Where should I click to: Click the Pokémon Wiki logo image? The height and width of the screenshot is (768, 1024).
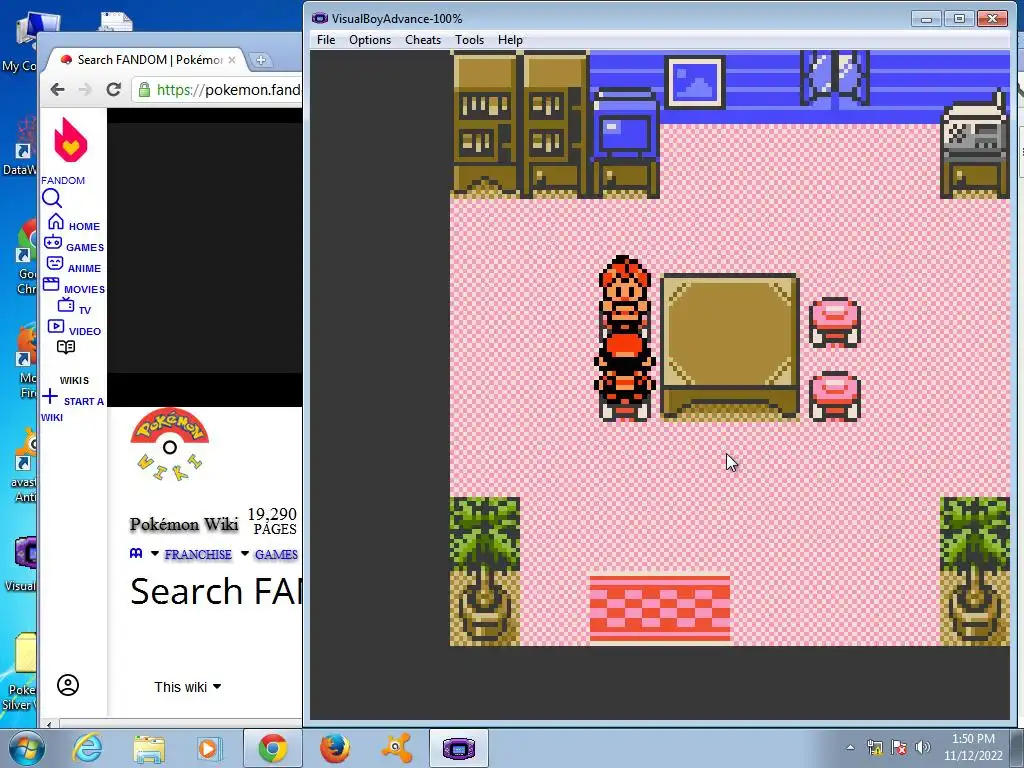(170, 445)
